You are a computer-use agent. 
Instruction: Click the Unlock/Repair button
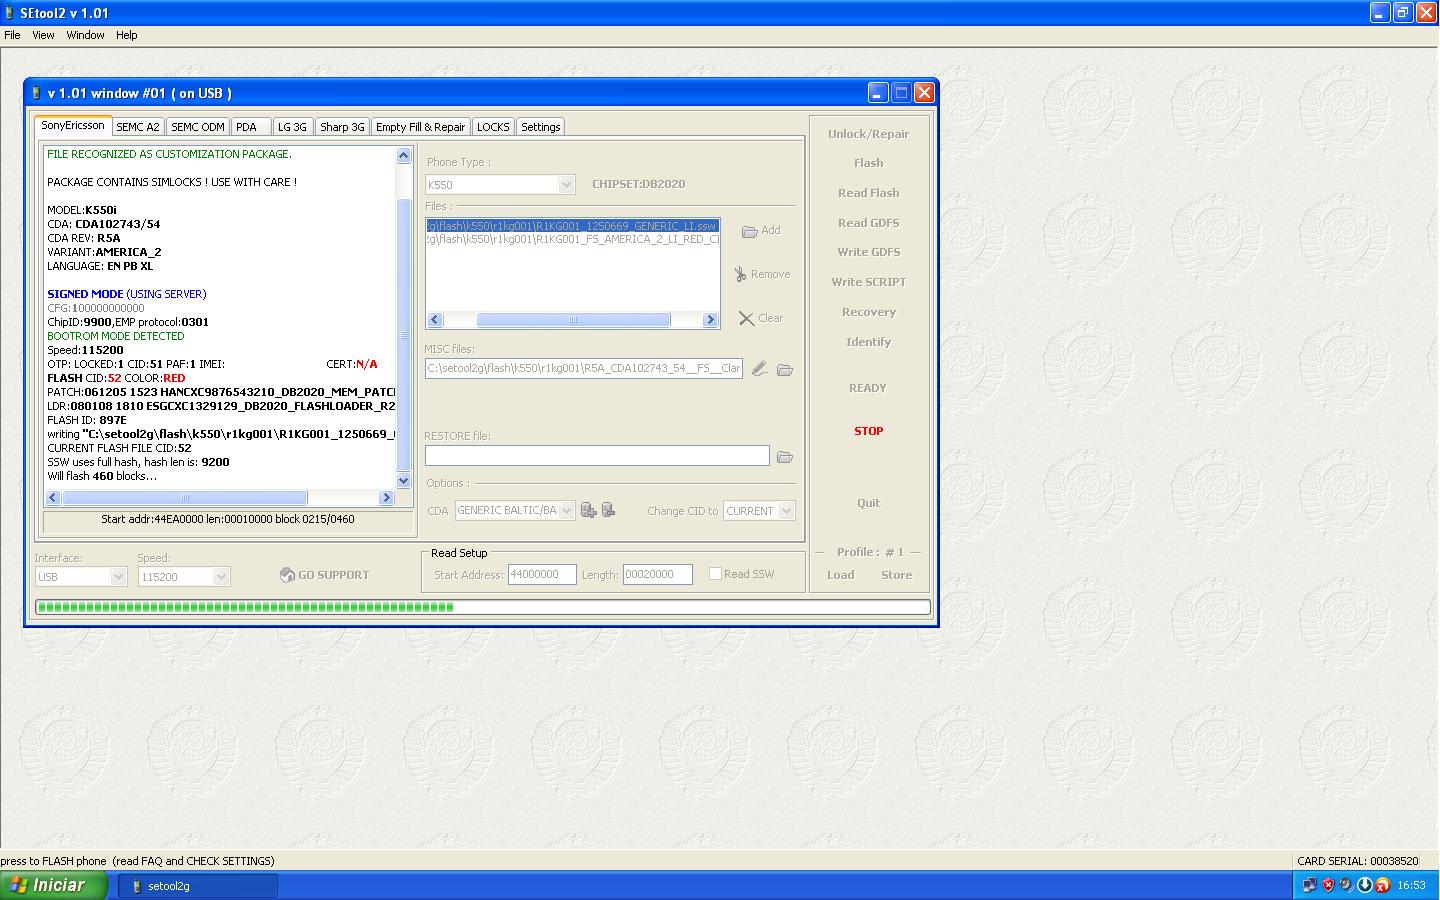pos(868,134)
